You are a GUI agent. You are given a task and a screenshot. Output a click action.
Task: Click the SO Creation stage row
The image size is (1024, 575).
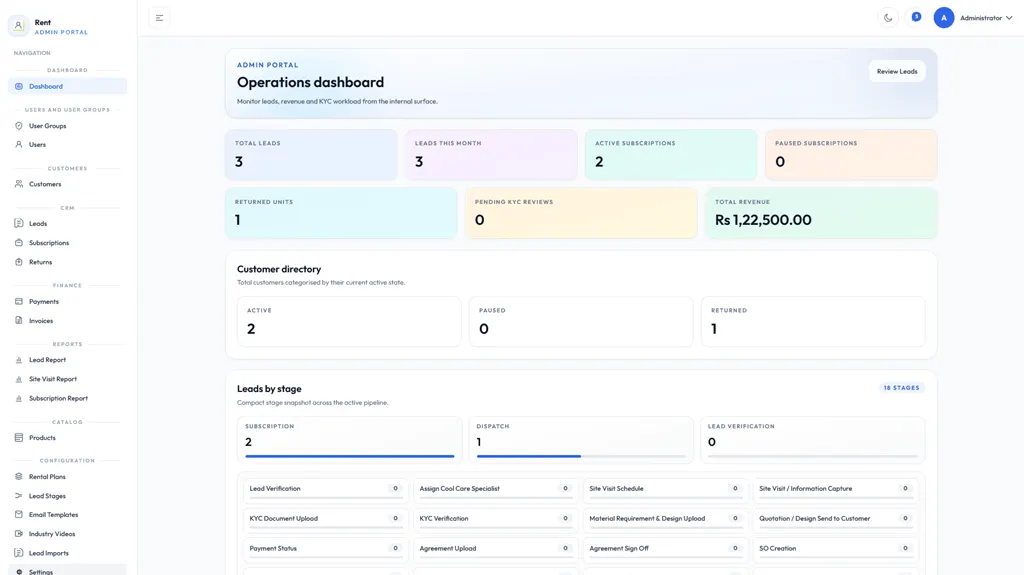835,549
